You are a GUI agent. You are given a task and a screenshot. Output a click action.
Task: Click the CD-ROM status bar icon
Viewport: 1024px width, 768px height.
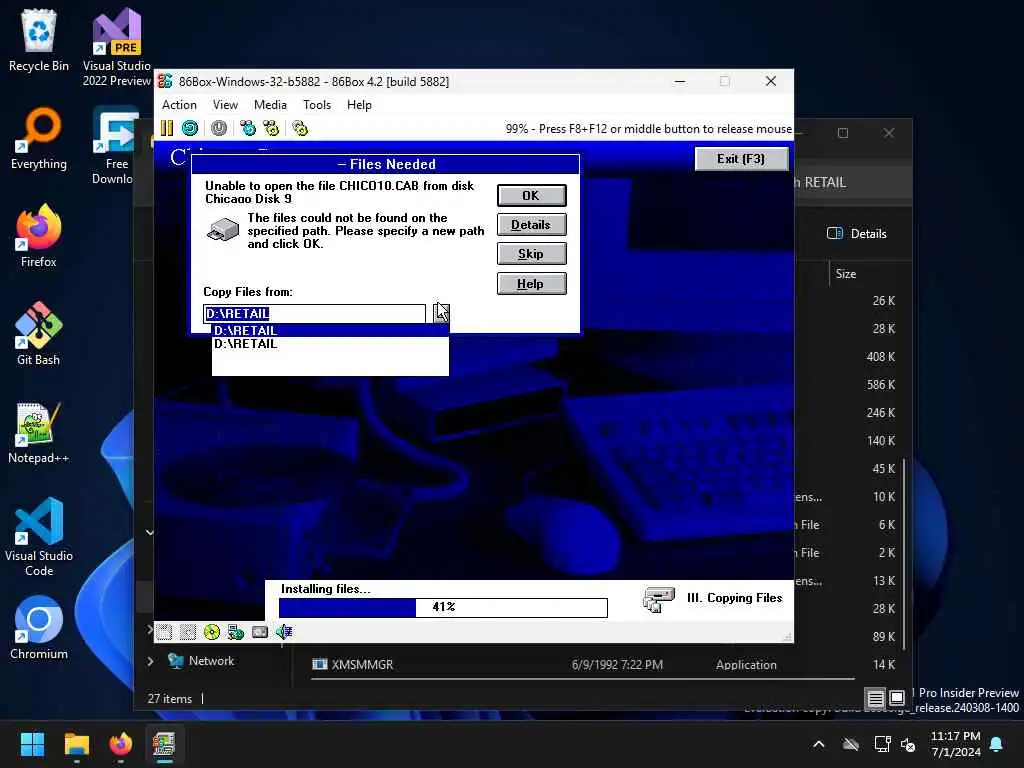[x=212, y=632]
